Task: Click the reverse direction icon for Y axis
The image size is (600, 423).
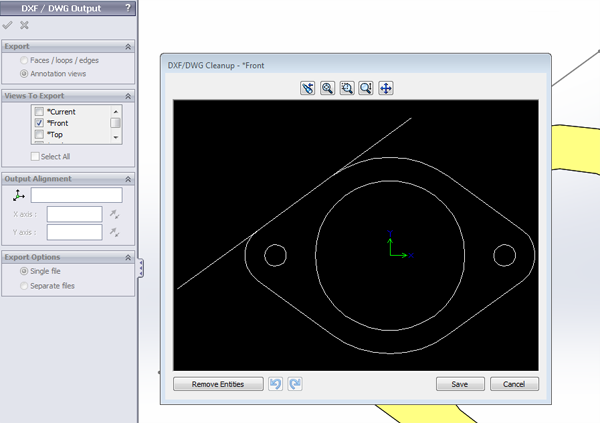Action: [114, 232]
